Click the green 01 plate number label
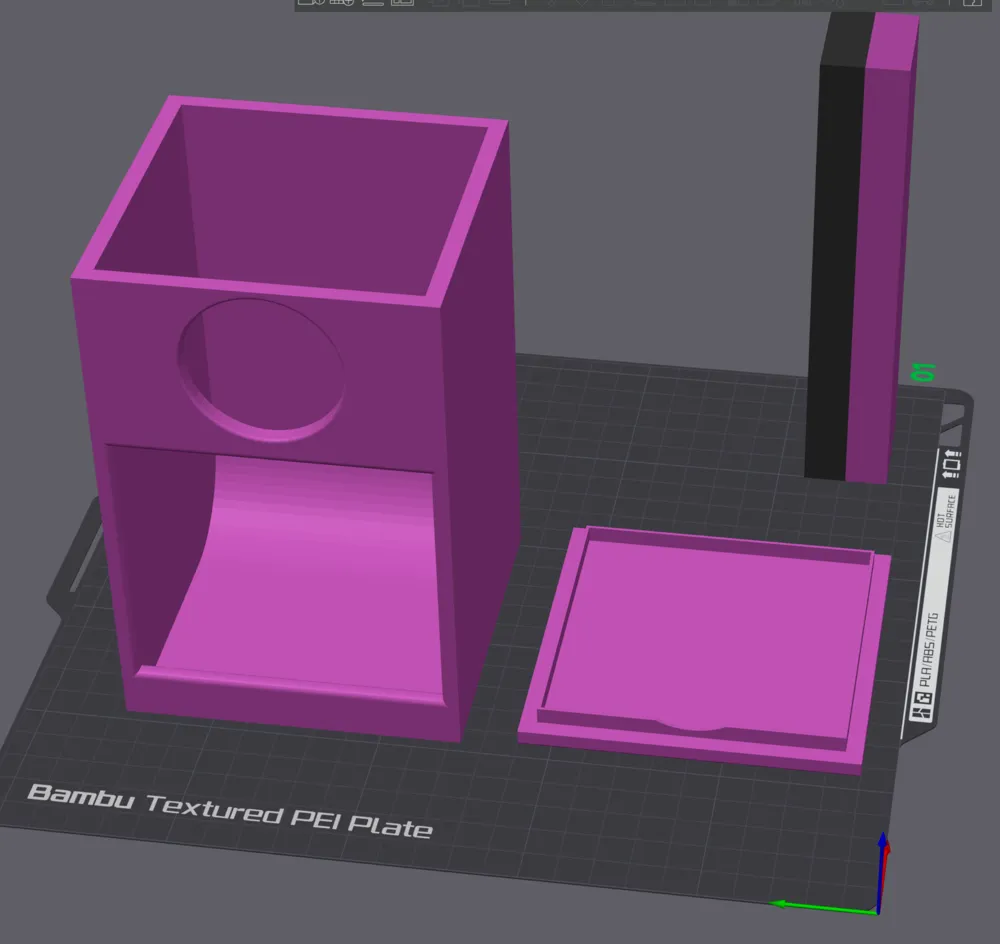Viewport: 1000px width, 944px height. click(x=925, y=372)
